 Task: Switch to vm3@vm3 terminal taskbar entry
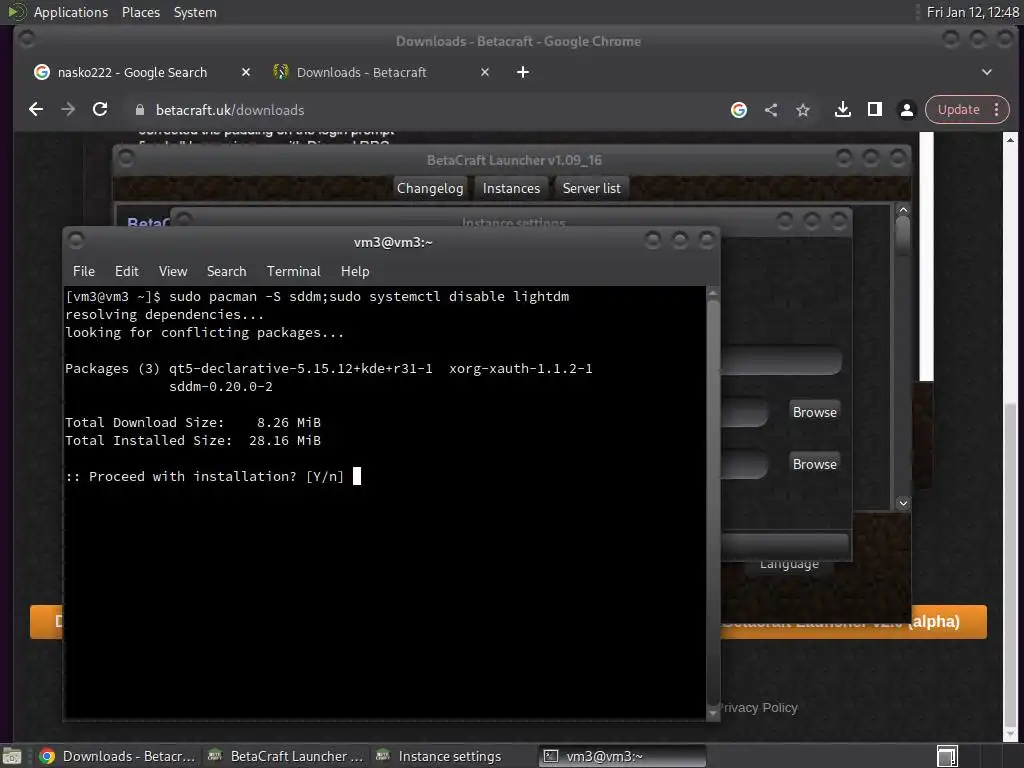(622, 756)
